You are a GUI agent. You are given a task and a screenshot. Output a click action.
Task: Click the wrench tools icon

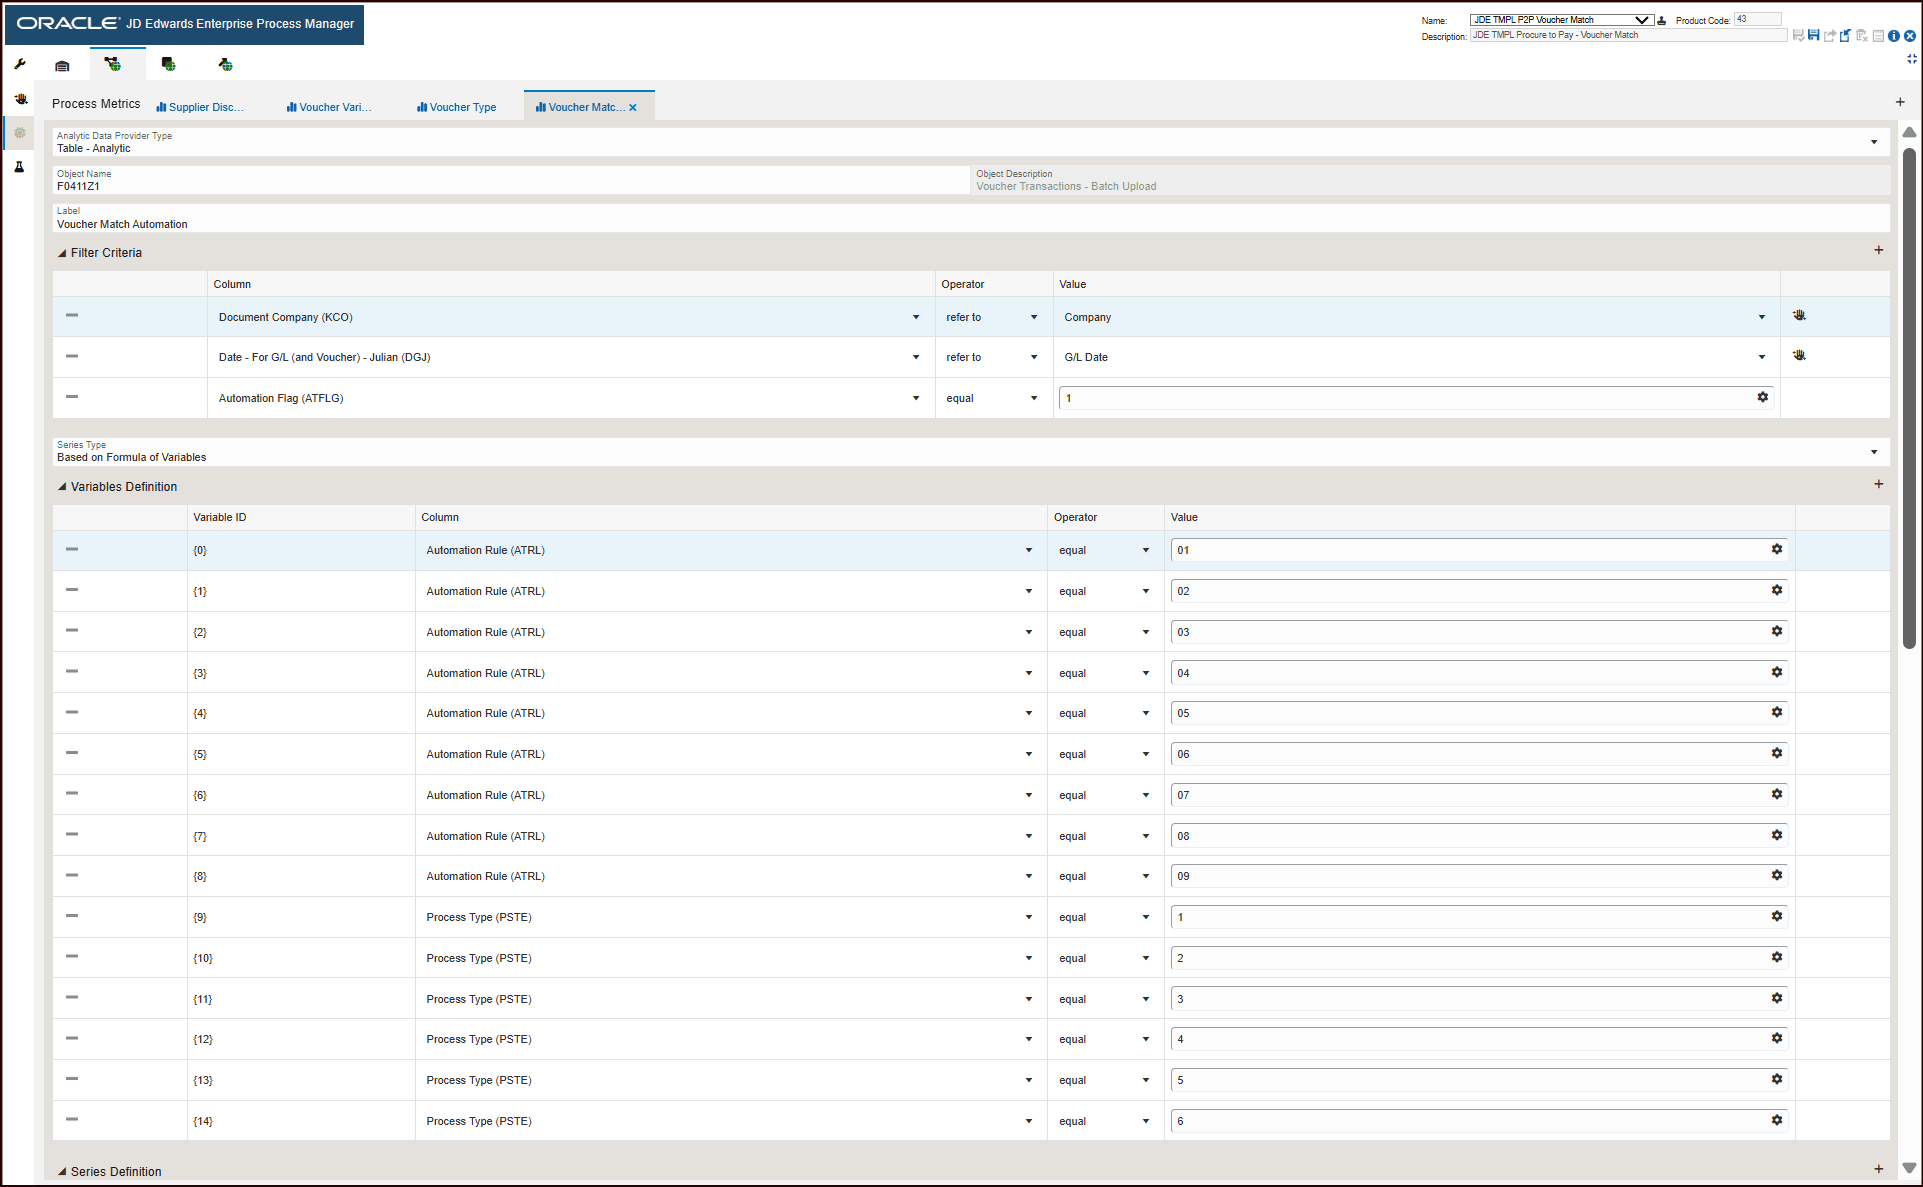[20, 64]
